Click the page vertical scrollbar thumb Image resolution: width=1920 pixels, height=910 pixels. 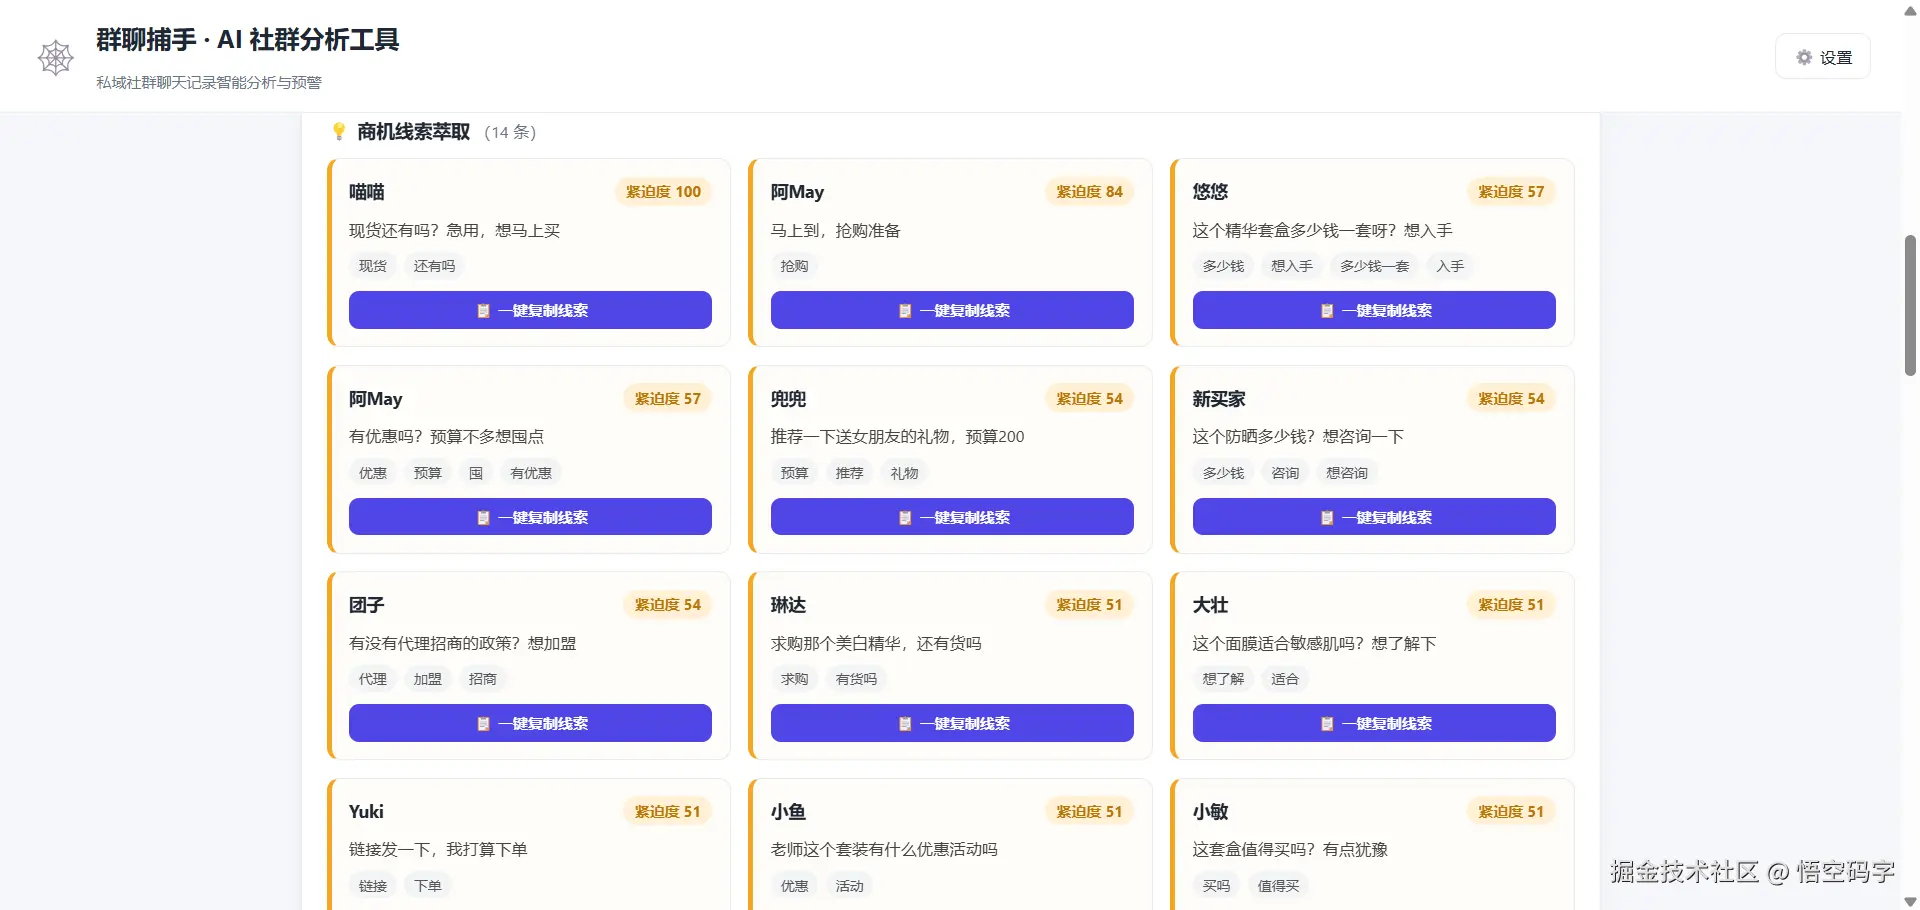coord(1910,305)
